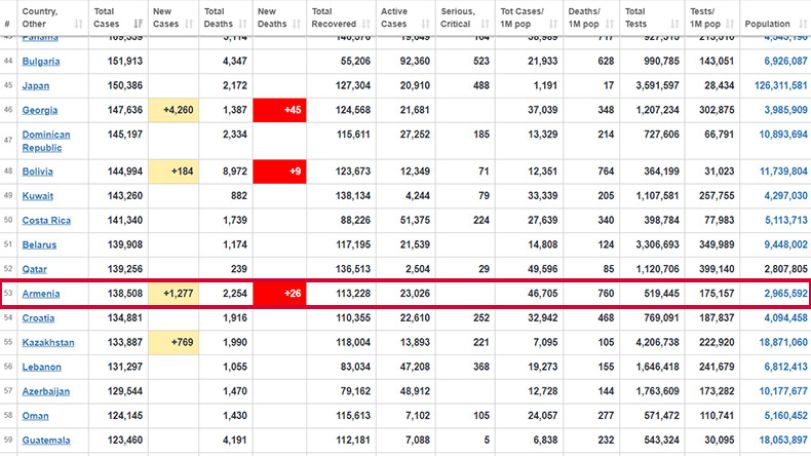Visit the Croatia country page
Screen dimensions: 811x456
pos(38,318)
